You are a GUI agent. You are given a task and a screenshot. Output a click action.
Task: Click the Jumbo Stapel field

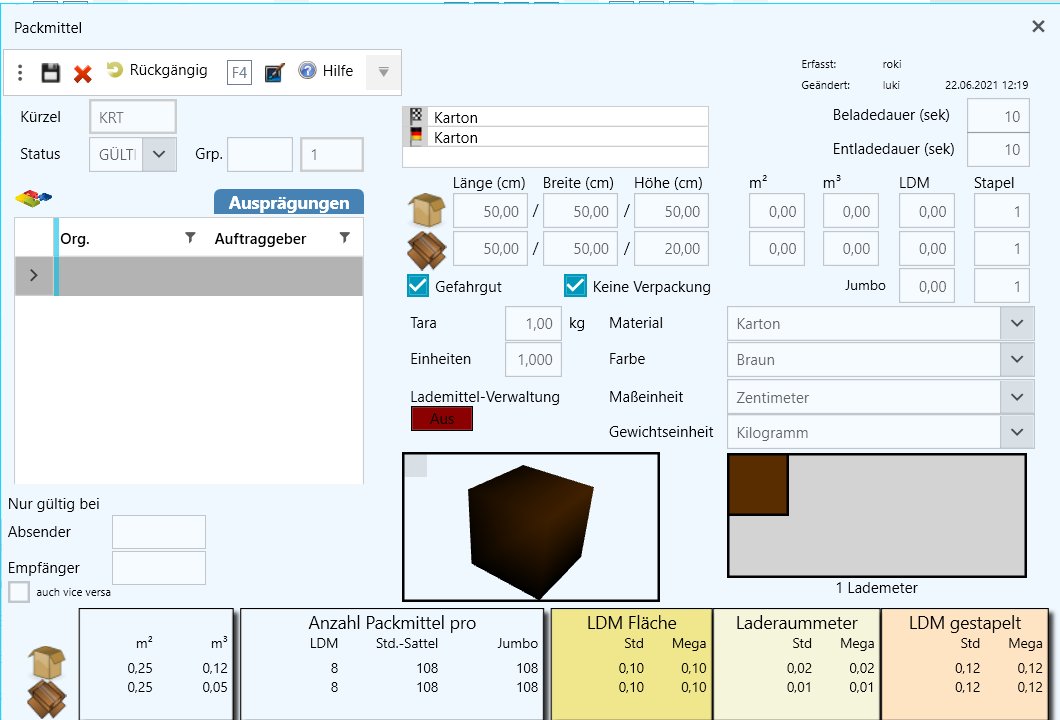coord(1001,286)
